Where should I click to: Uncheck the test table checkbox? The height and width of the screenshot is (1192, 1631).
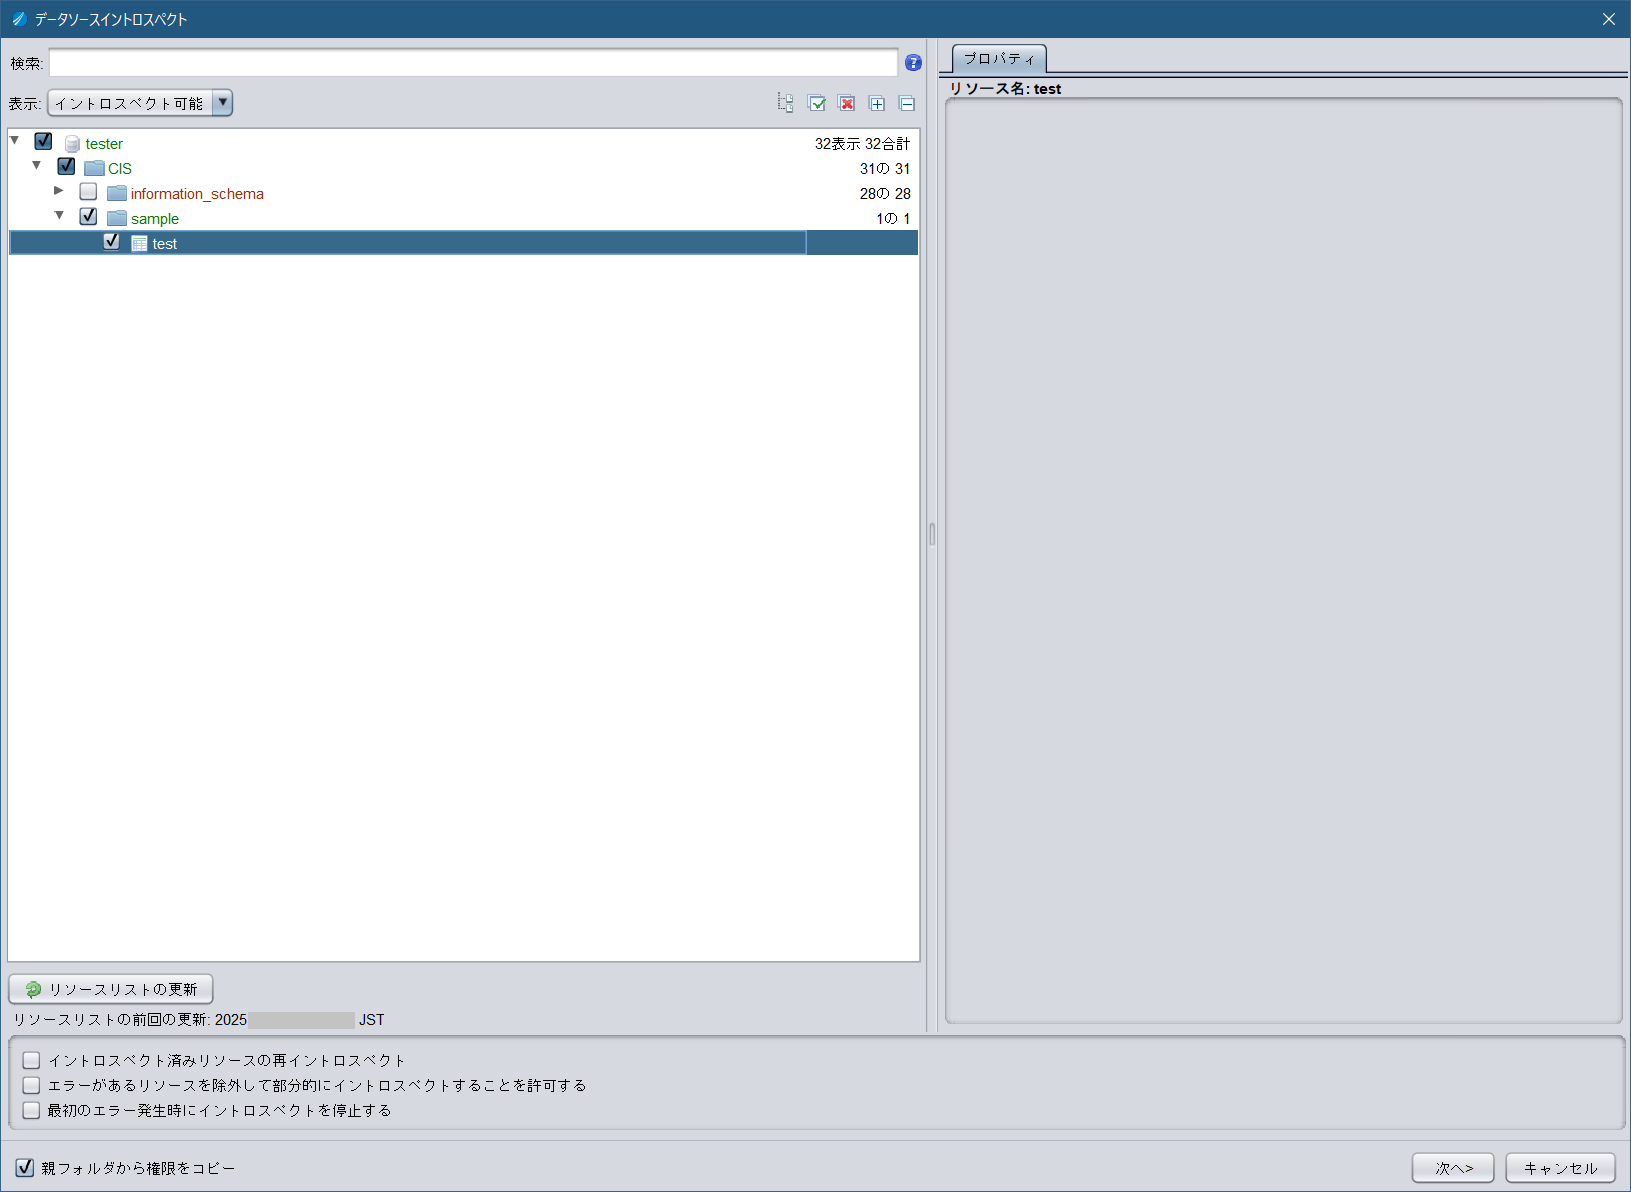[111, 241]
